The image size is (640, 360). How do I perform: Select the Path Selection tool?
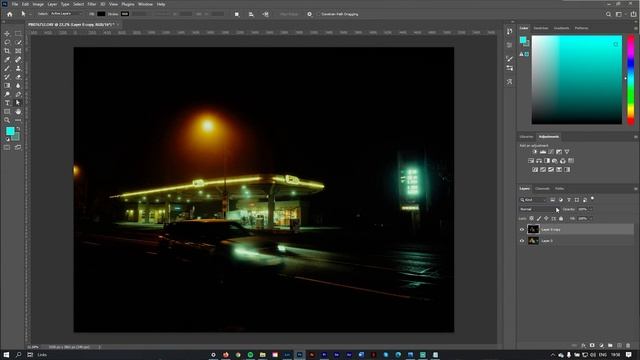18,103
